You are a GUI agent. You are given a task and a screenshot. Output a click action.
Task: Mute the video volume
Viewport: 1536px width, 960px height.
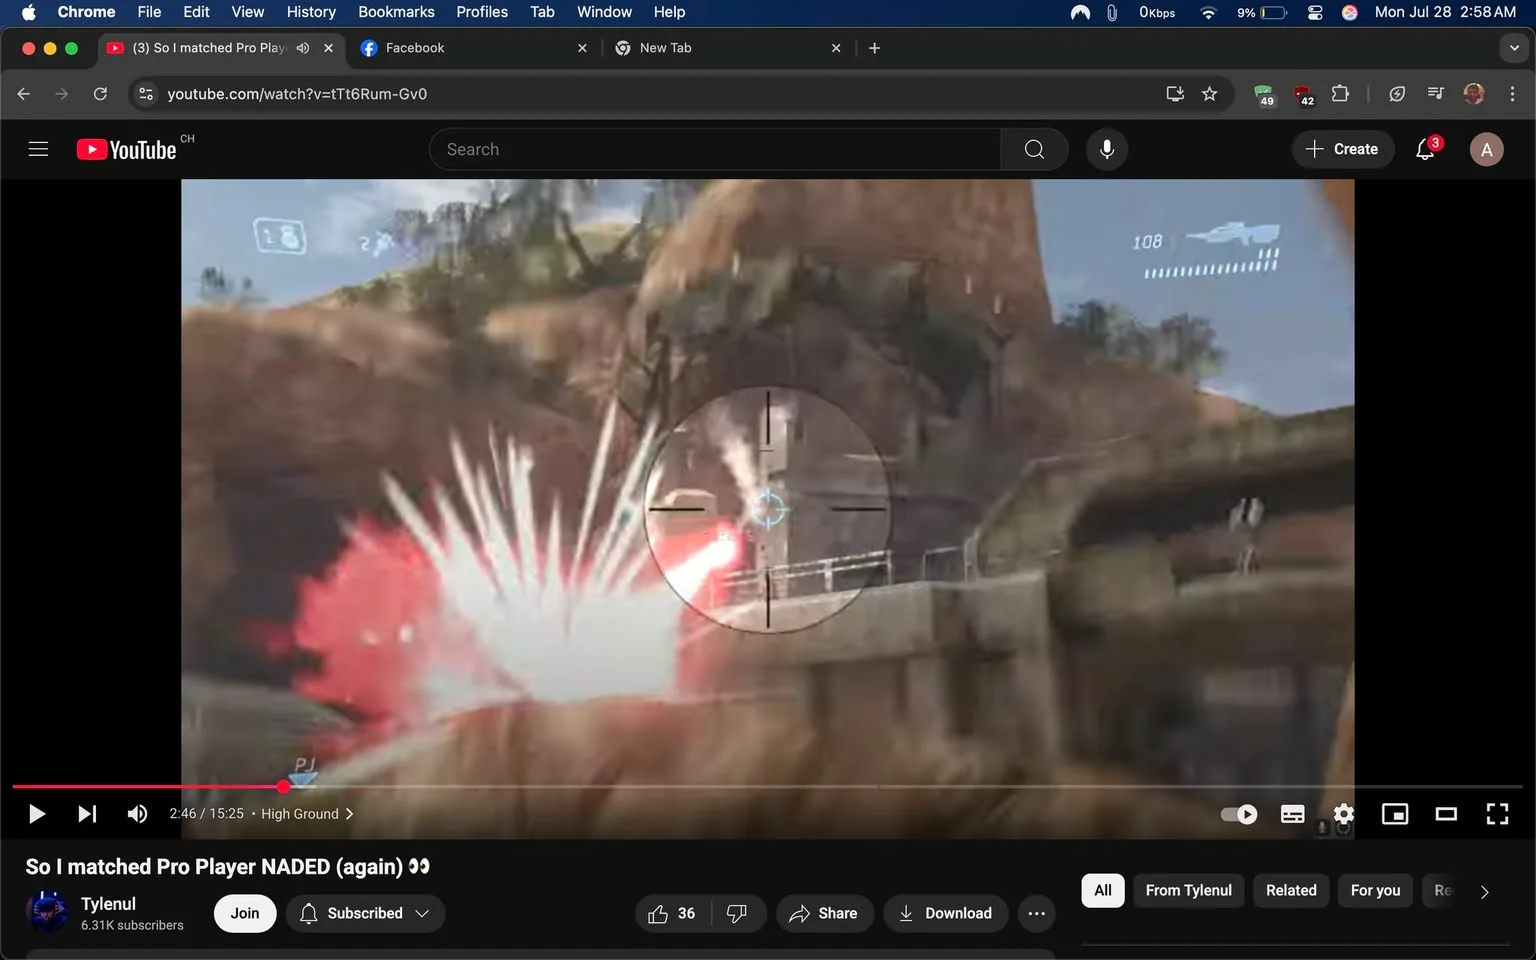(137, 814)
